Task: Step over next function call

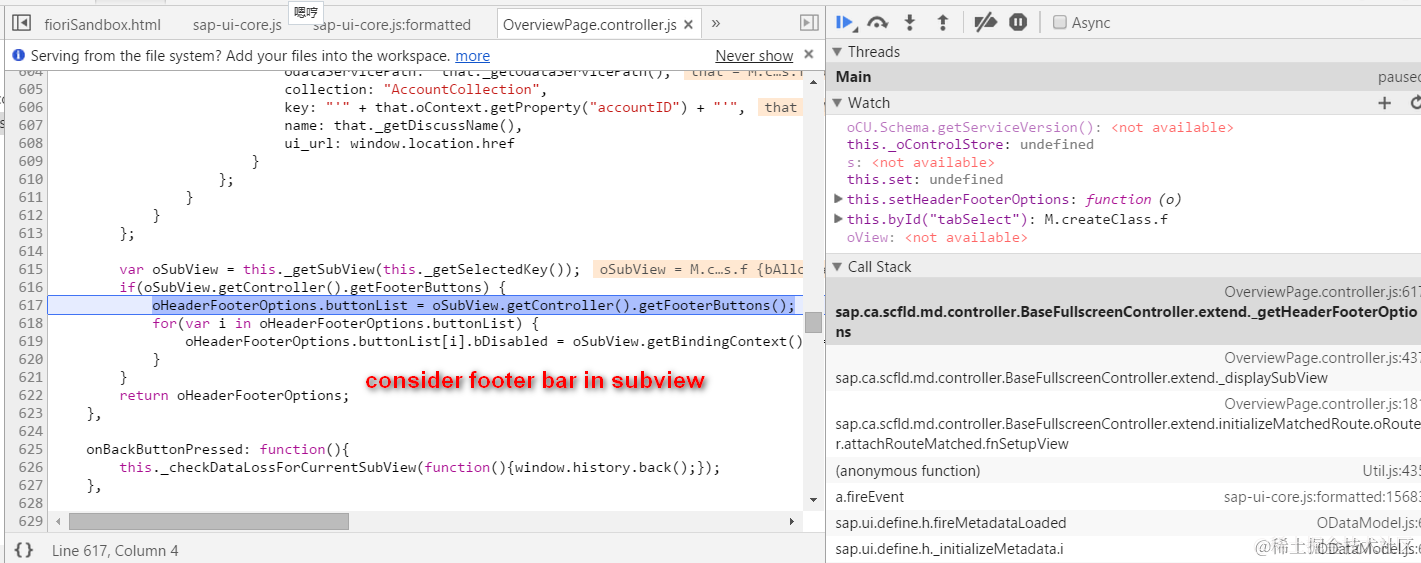Action: 877,22
